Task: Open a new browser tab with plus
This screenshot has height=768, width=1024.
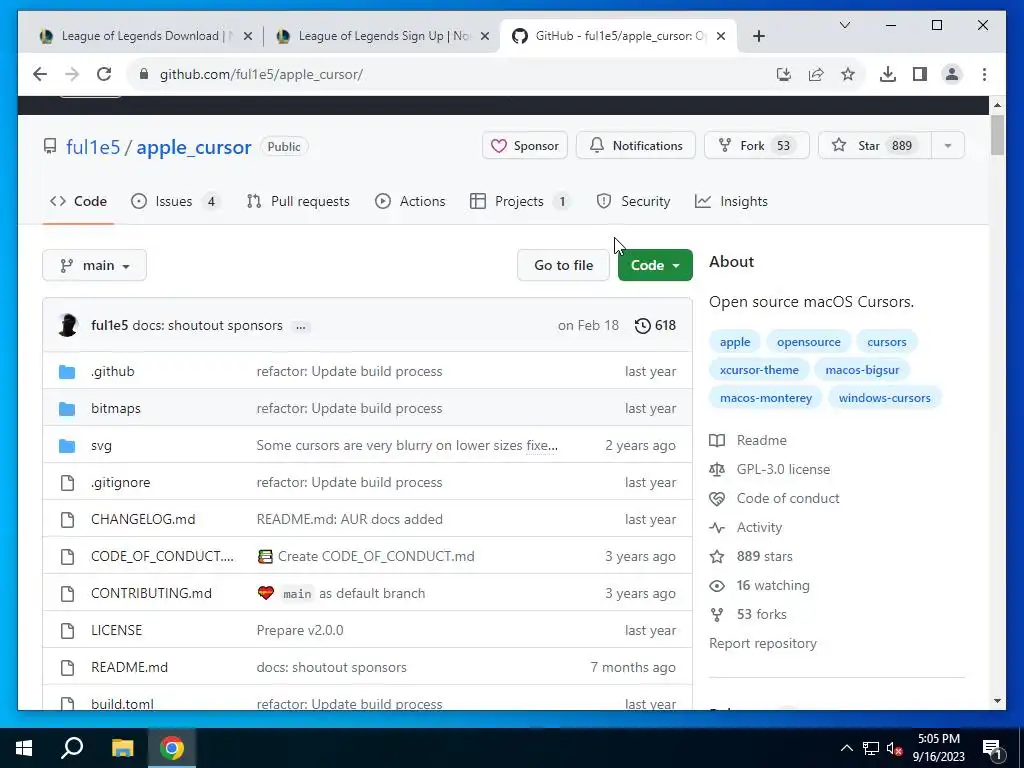Action: click(758, 36)
